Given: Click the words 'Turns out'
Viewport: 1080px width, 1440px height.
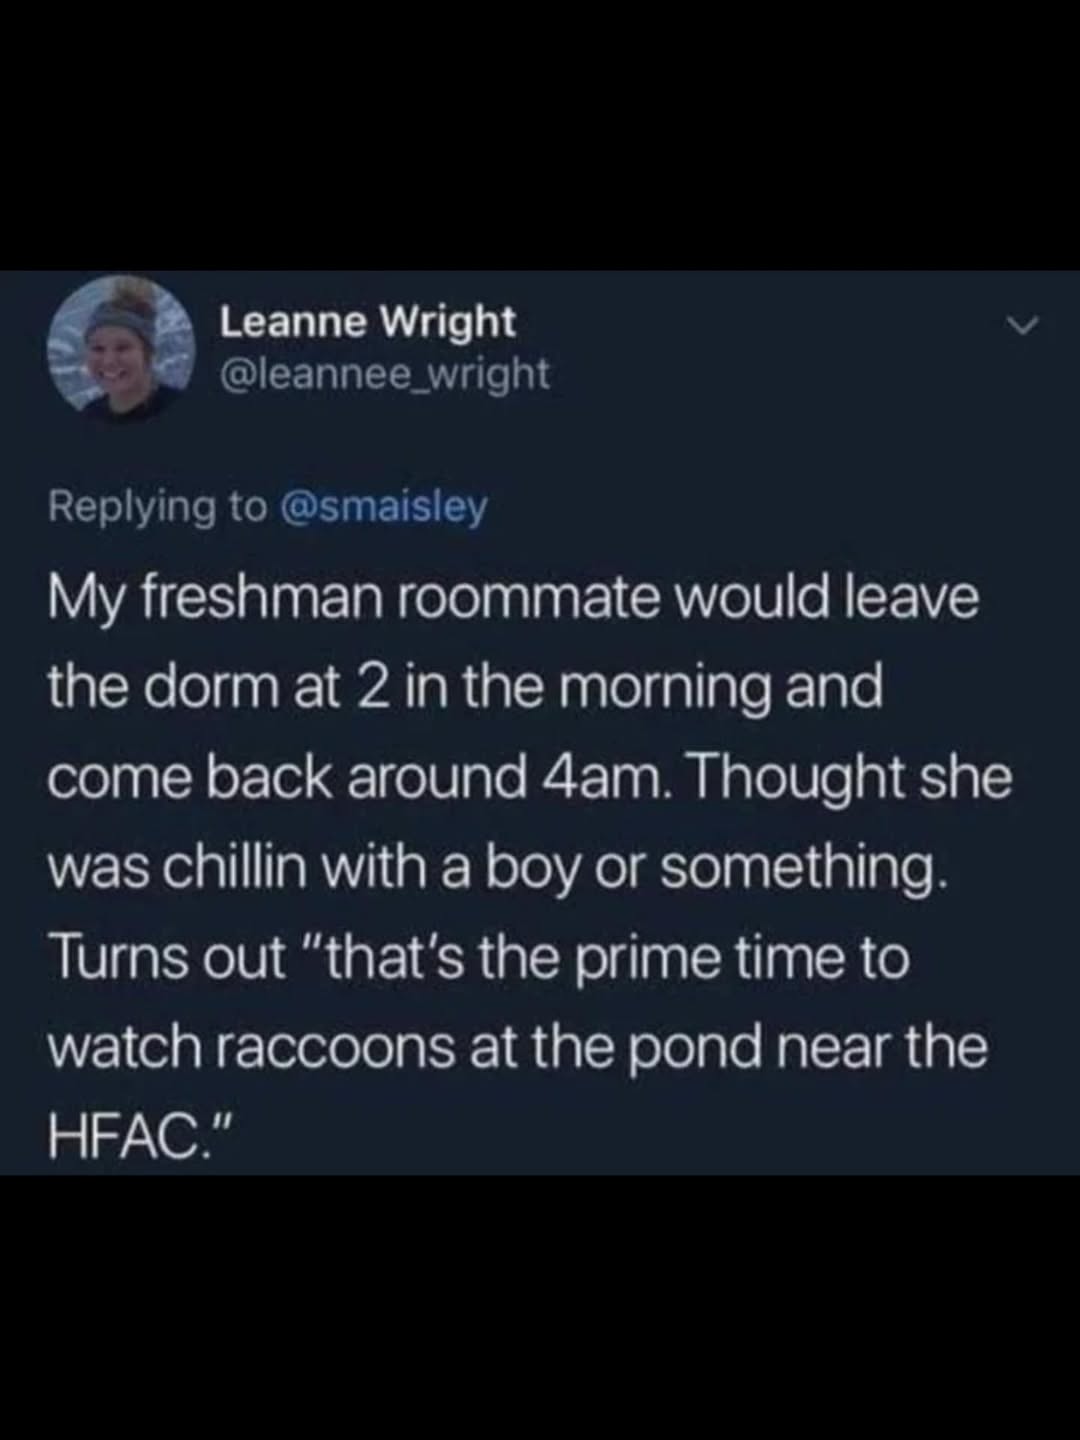Looking at the screenshot, I should [167, 957].
